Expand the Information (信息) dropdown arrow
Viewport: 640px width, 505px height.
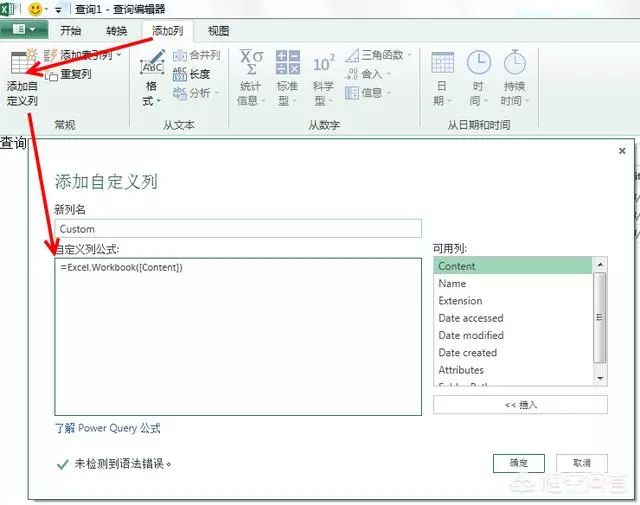[x=389, y=93]
